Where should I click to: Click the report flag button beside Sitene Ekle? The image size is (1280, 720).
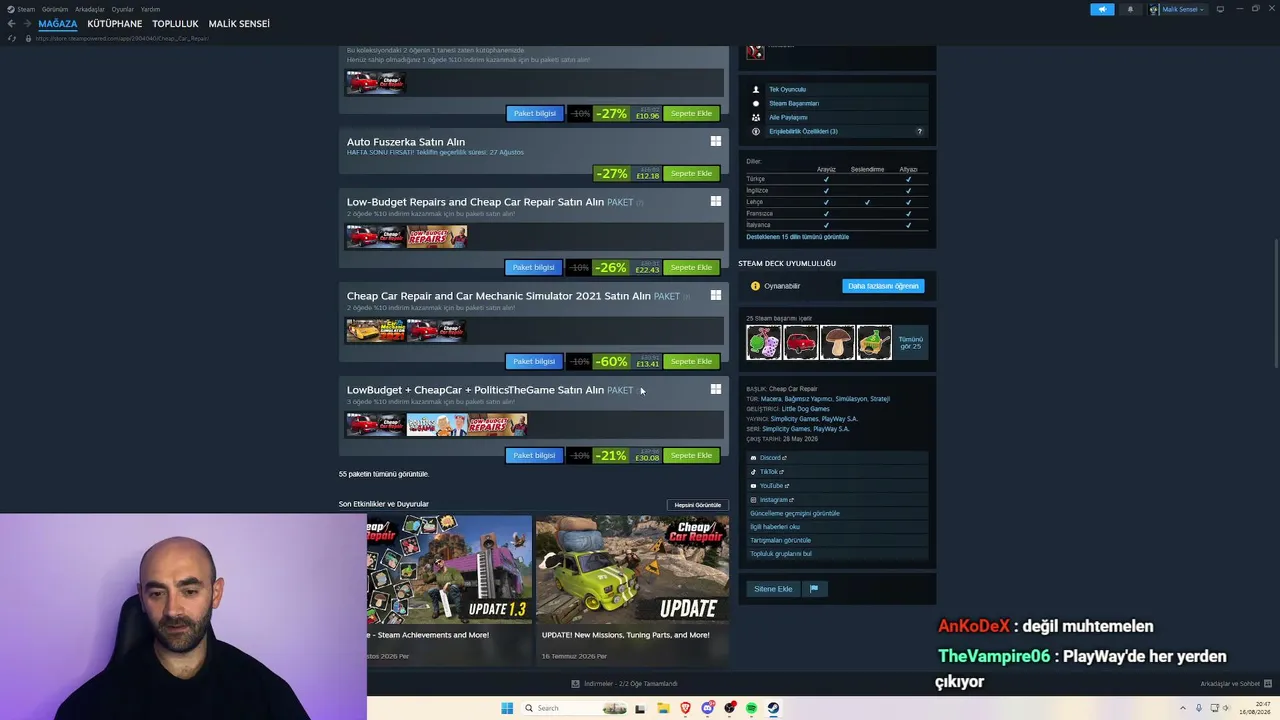(x=814, y=589)
